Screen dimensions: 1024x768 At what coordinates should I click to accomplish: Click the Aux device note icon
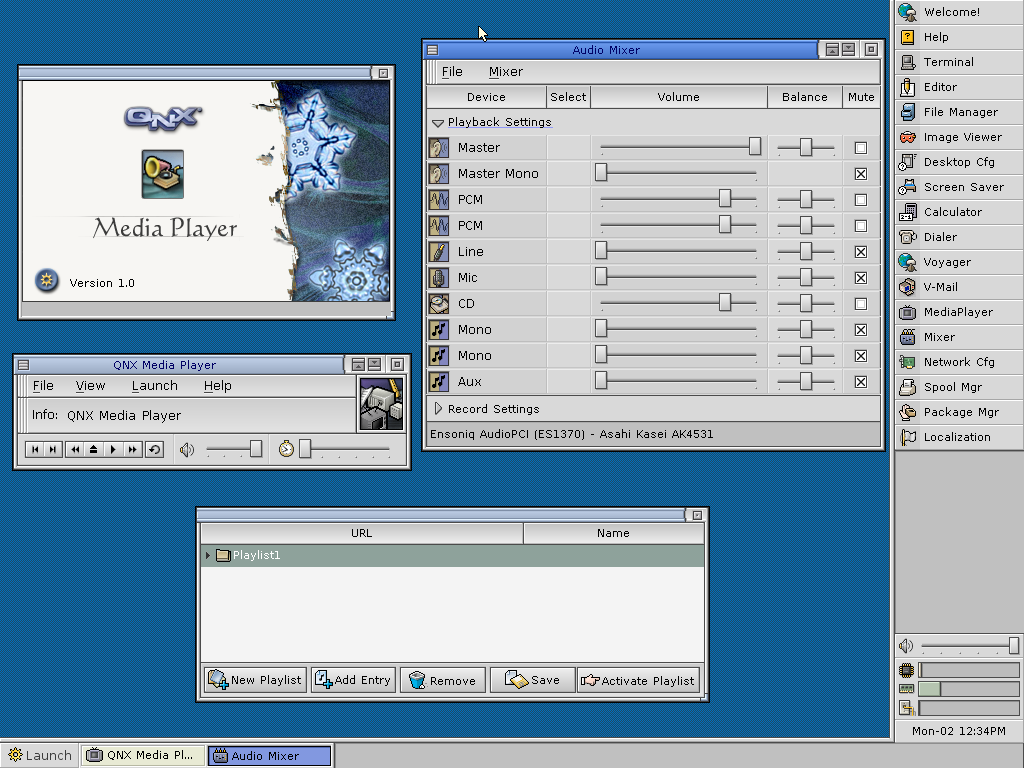pos(438,381)
